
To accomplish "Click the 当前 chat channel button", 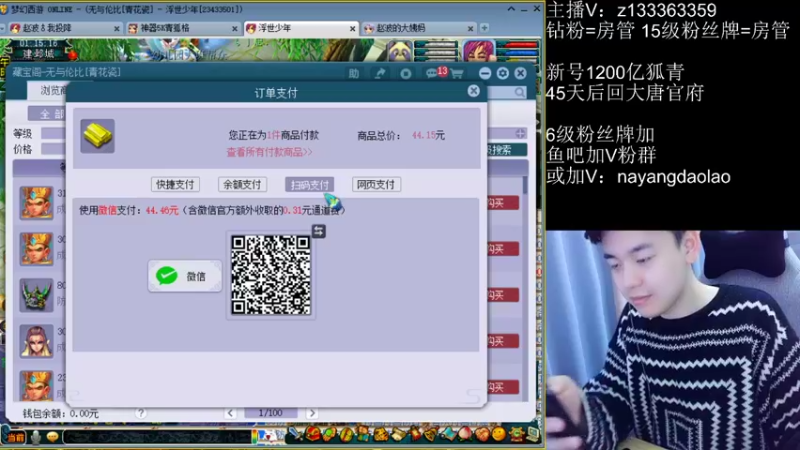I will coord(15,437).
